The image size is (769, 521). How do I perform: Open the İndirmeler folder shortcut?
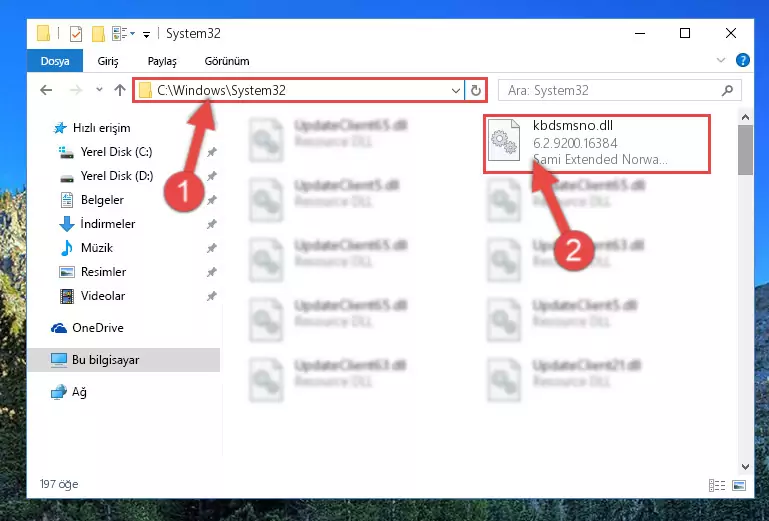pyautogui.click(x=97, y=224)
